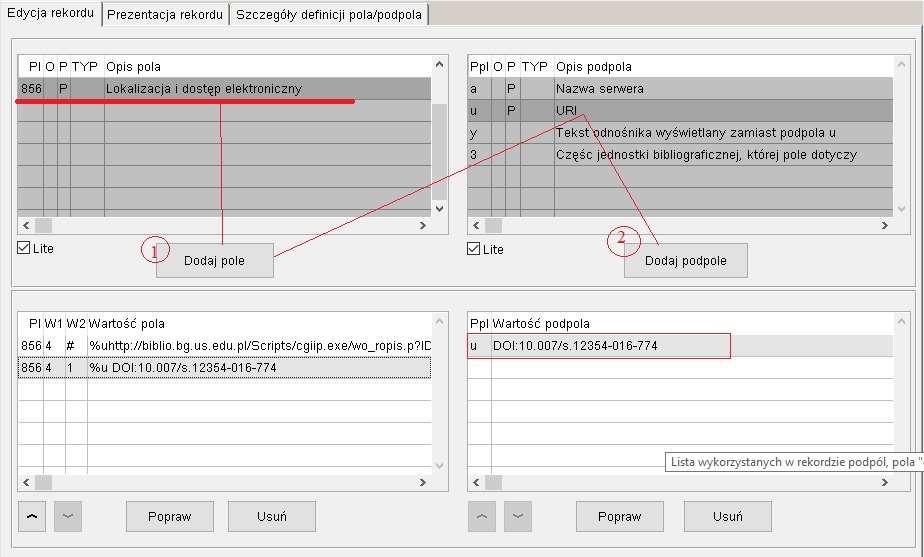This screenshot has width=924, height=557.
Task: Select 856 row with %u DOI:10.007 value
Action: tap(225, 368)
